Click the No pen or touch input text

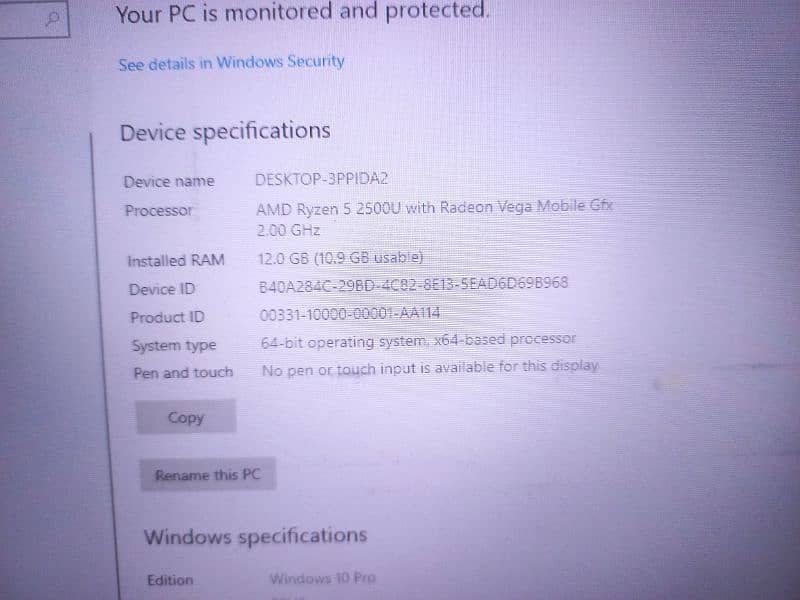(430, 369)
